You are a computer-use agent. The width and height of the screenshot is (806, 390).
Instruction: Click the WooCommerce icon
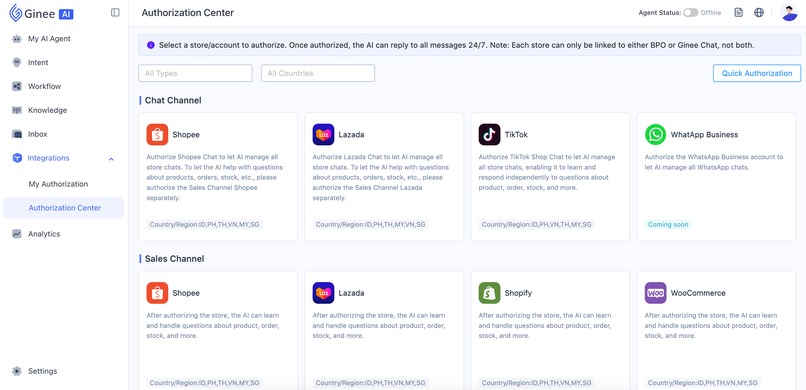coord(655,293)
